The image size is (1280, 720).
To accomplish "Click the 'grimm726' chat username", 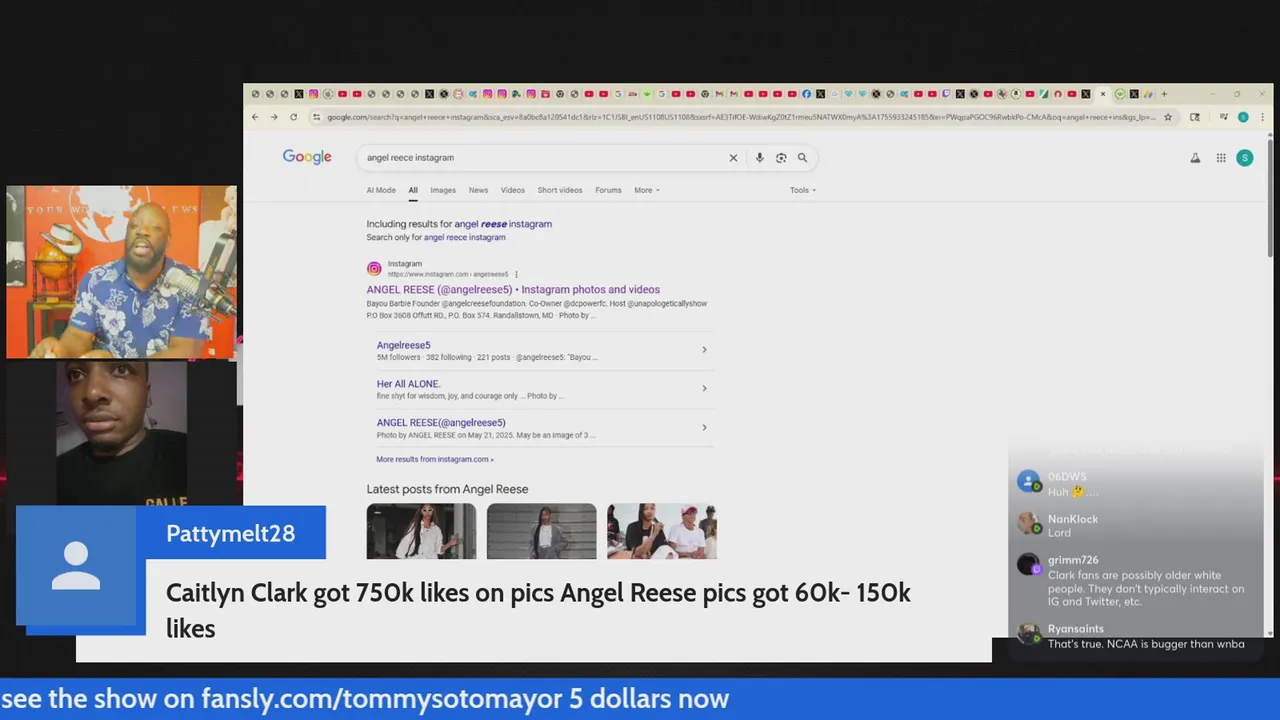I will click(1073, 560).
